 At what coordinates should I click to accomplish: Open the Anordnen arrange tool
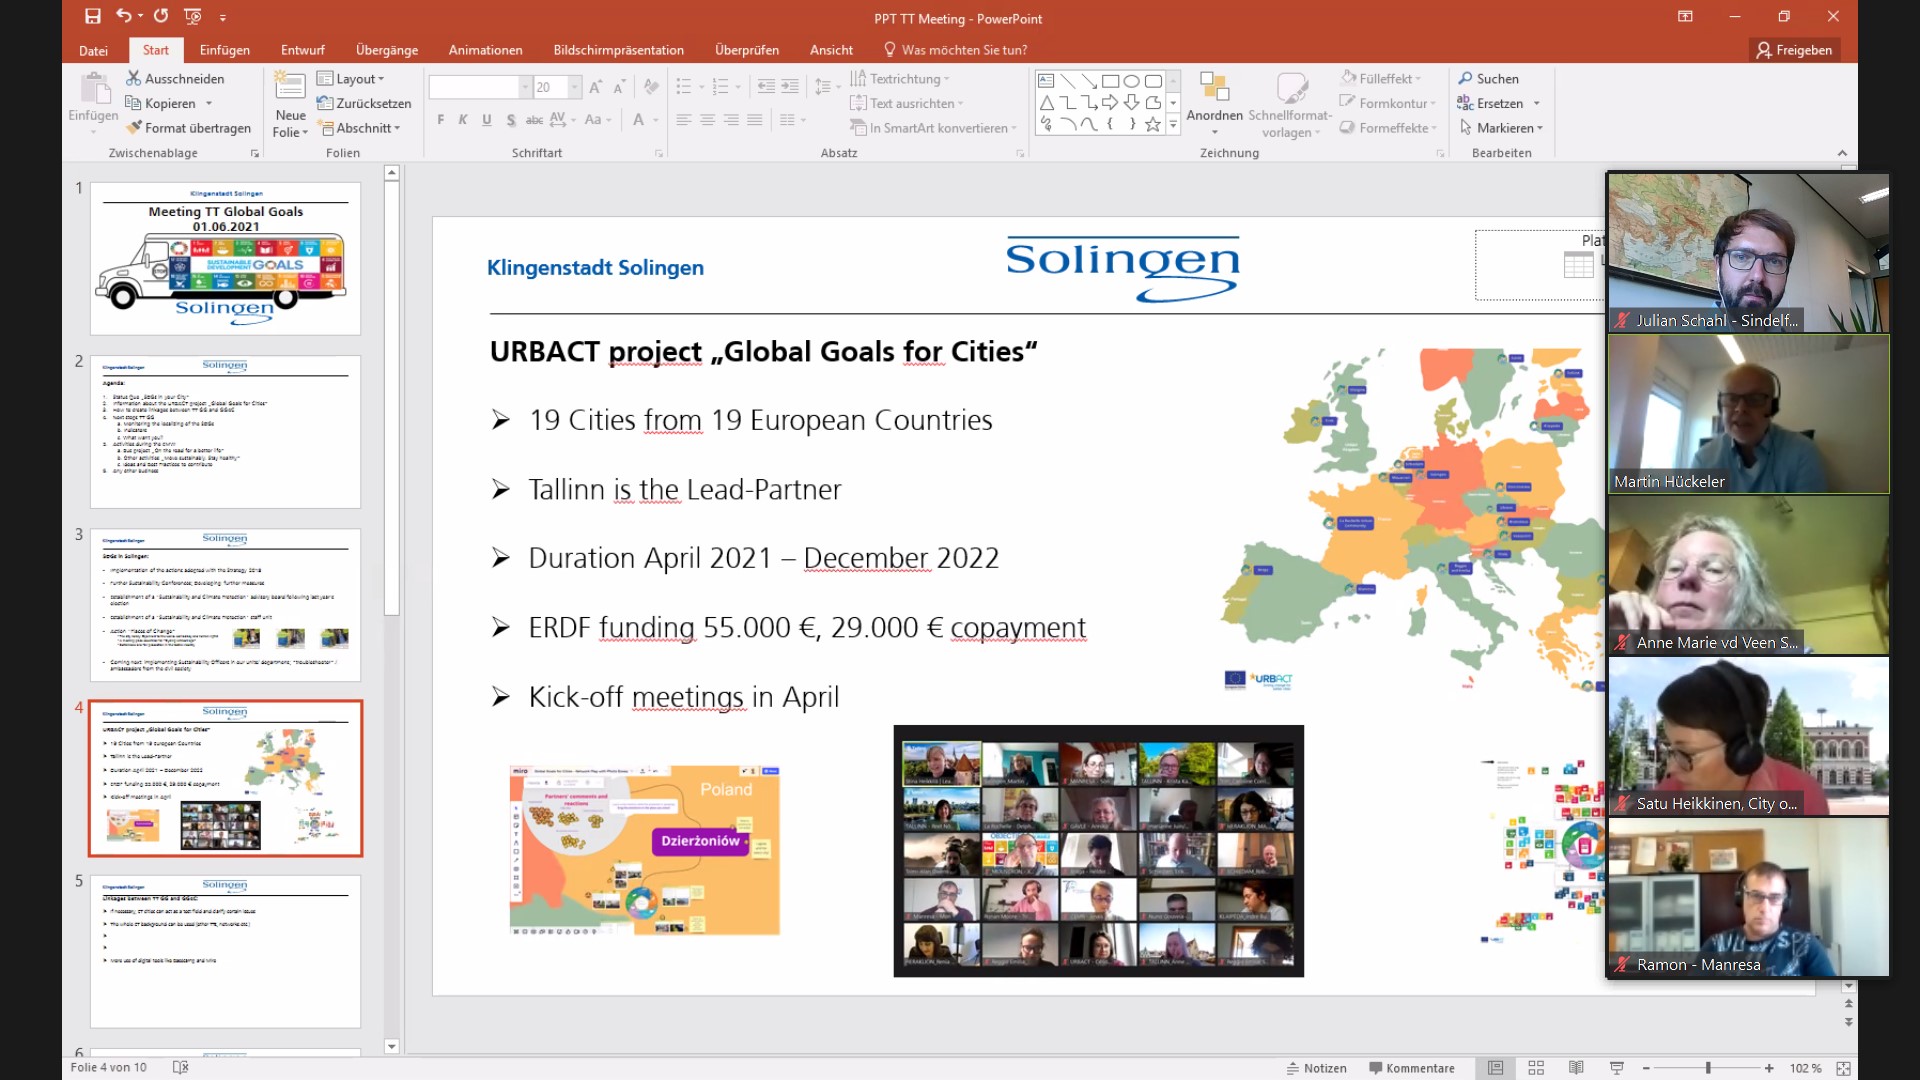click(1214, 103)
